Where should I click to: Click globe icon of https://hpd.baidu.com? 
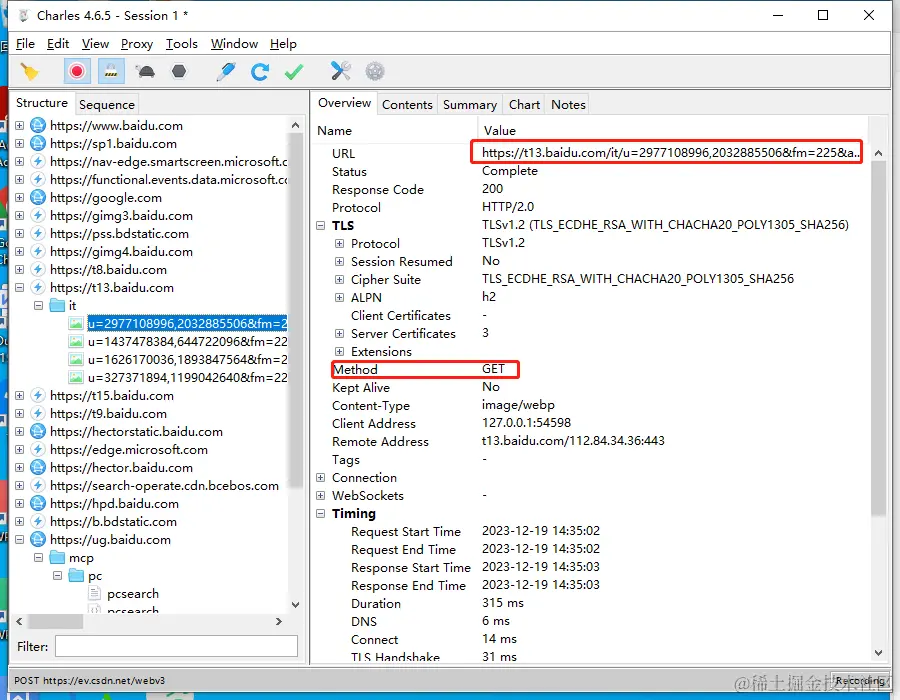(38, 504)
